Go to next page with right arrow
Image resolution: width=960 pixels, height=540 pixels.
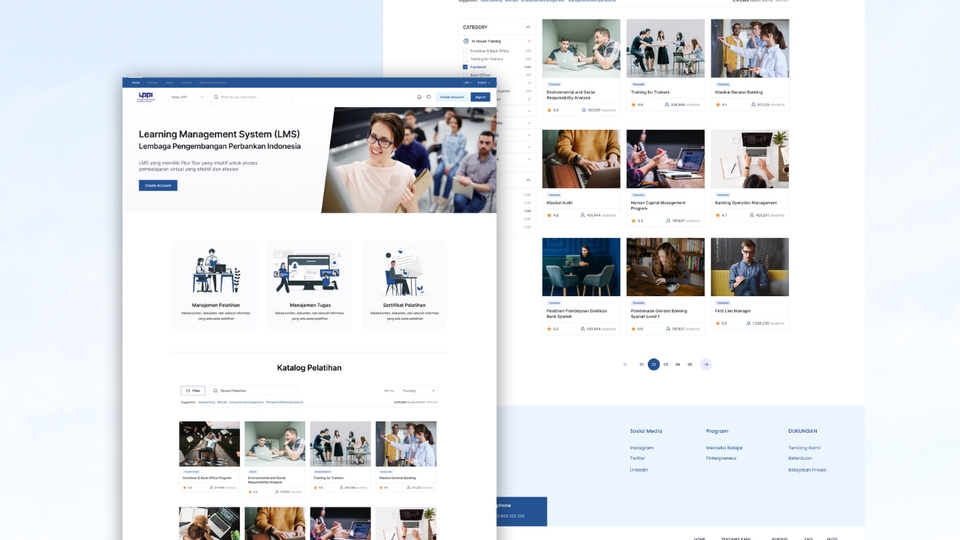coord(706,364)
